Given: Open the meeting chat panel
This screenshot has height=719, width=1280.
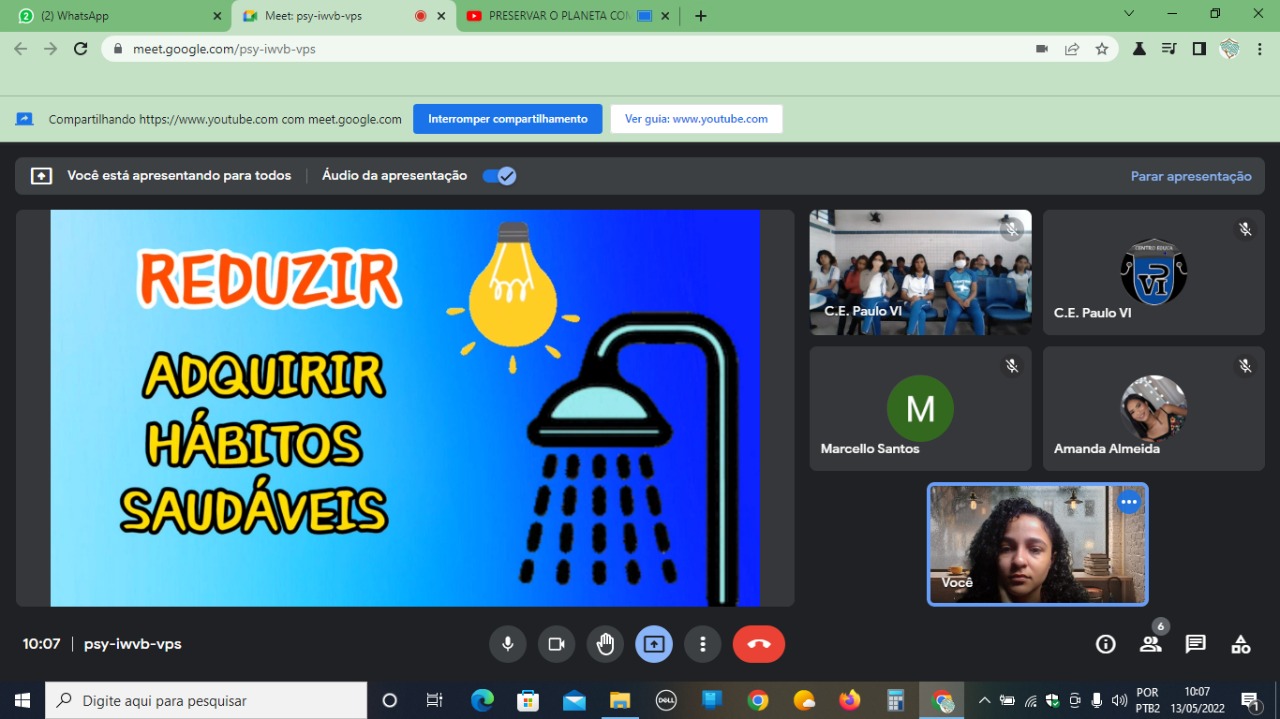Looking at the screenshot, I should coord(1195,644).
